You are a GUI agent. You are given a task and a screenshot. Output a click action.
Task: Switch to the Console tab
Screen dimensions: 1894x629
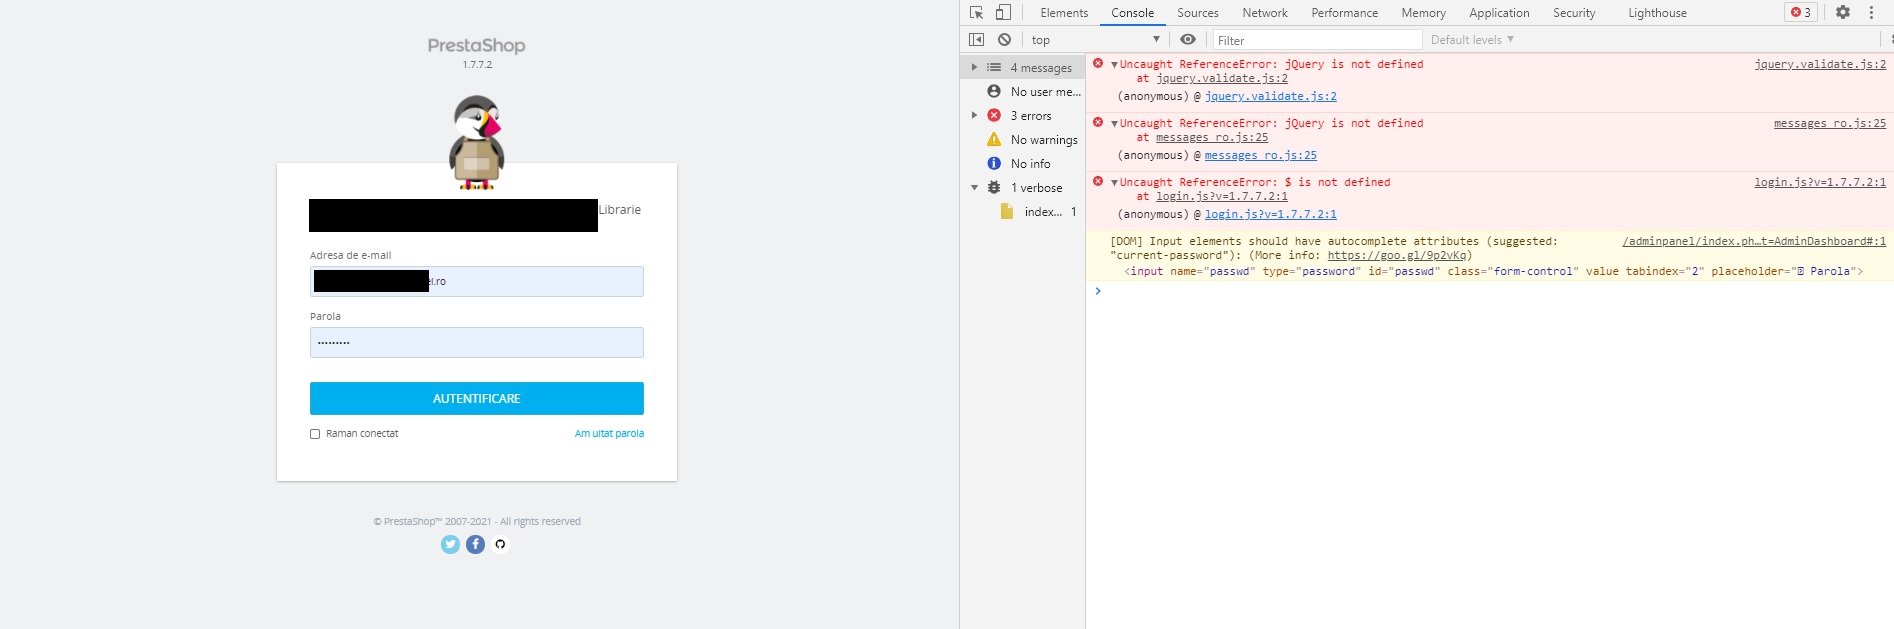(x=1132, y=13)
